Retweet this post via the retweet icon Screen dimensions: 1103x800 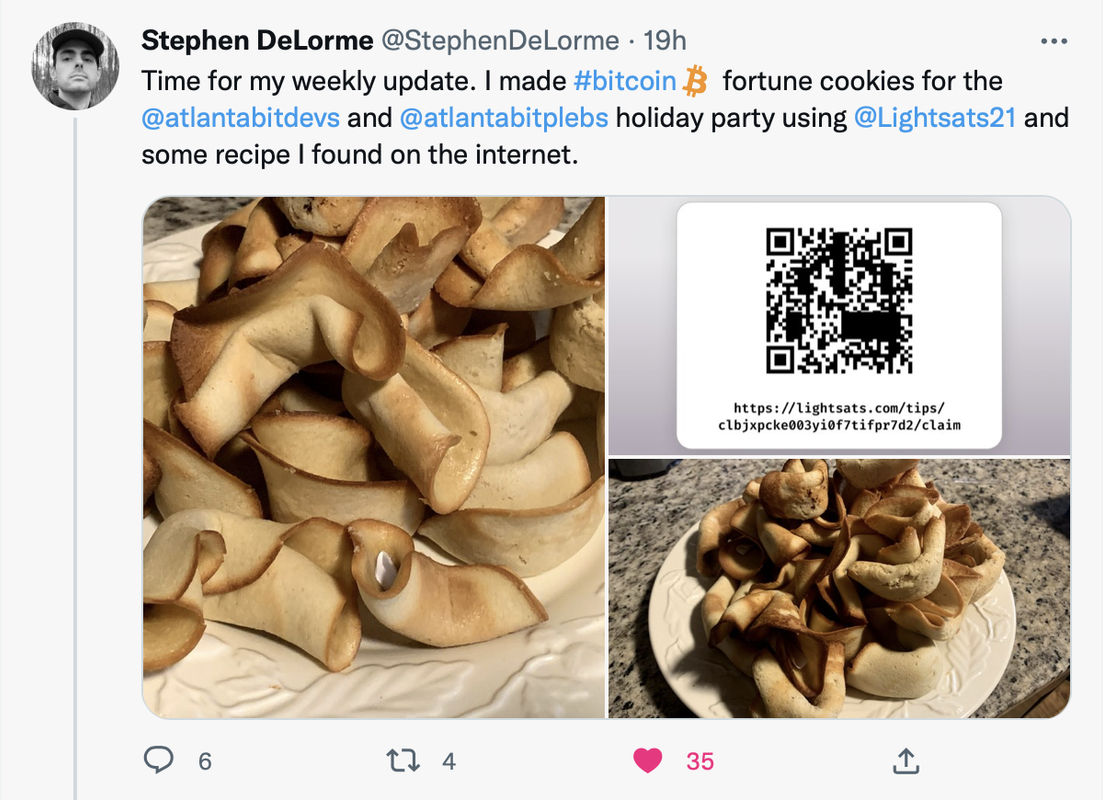pos(403,761)
